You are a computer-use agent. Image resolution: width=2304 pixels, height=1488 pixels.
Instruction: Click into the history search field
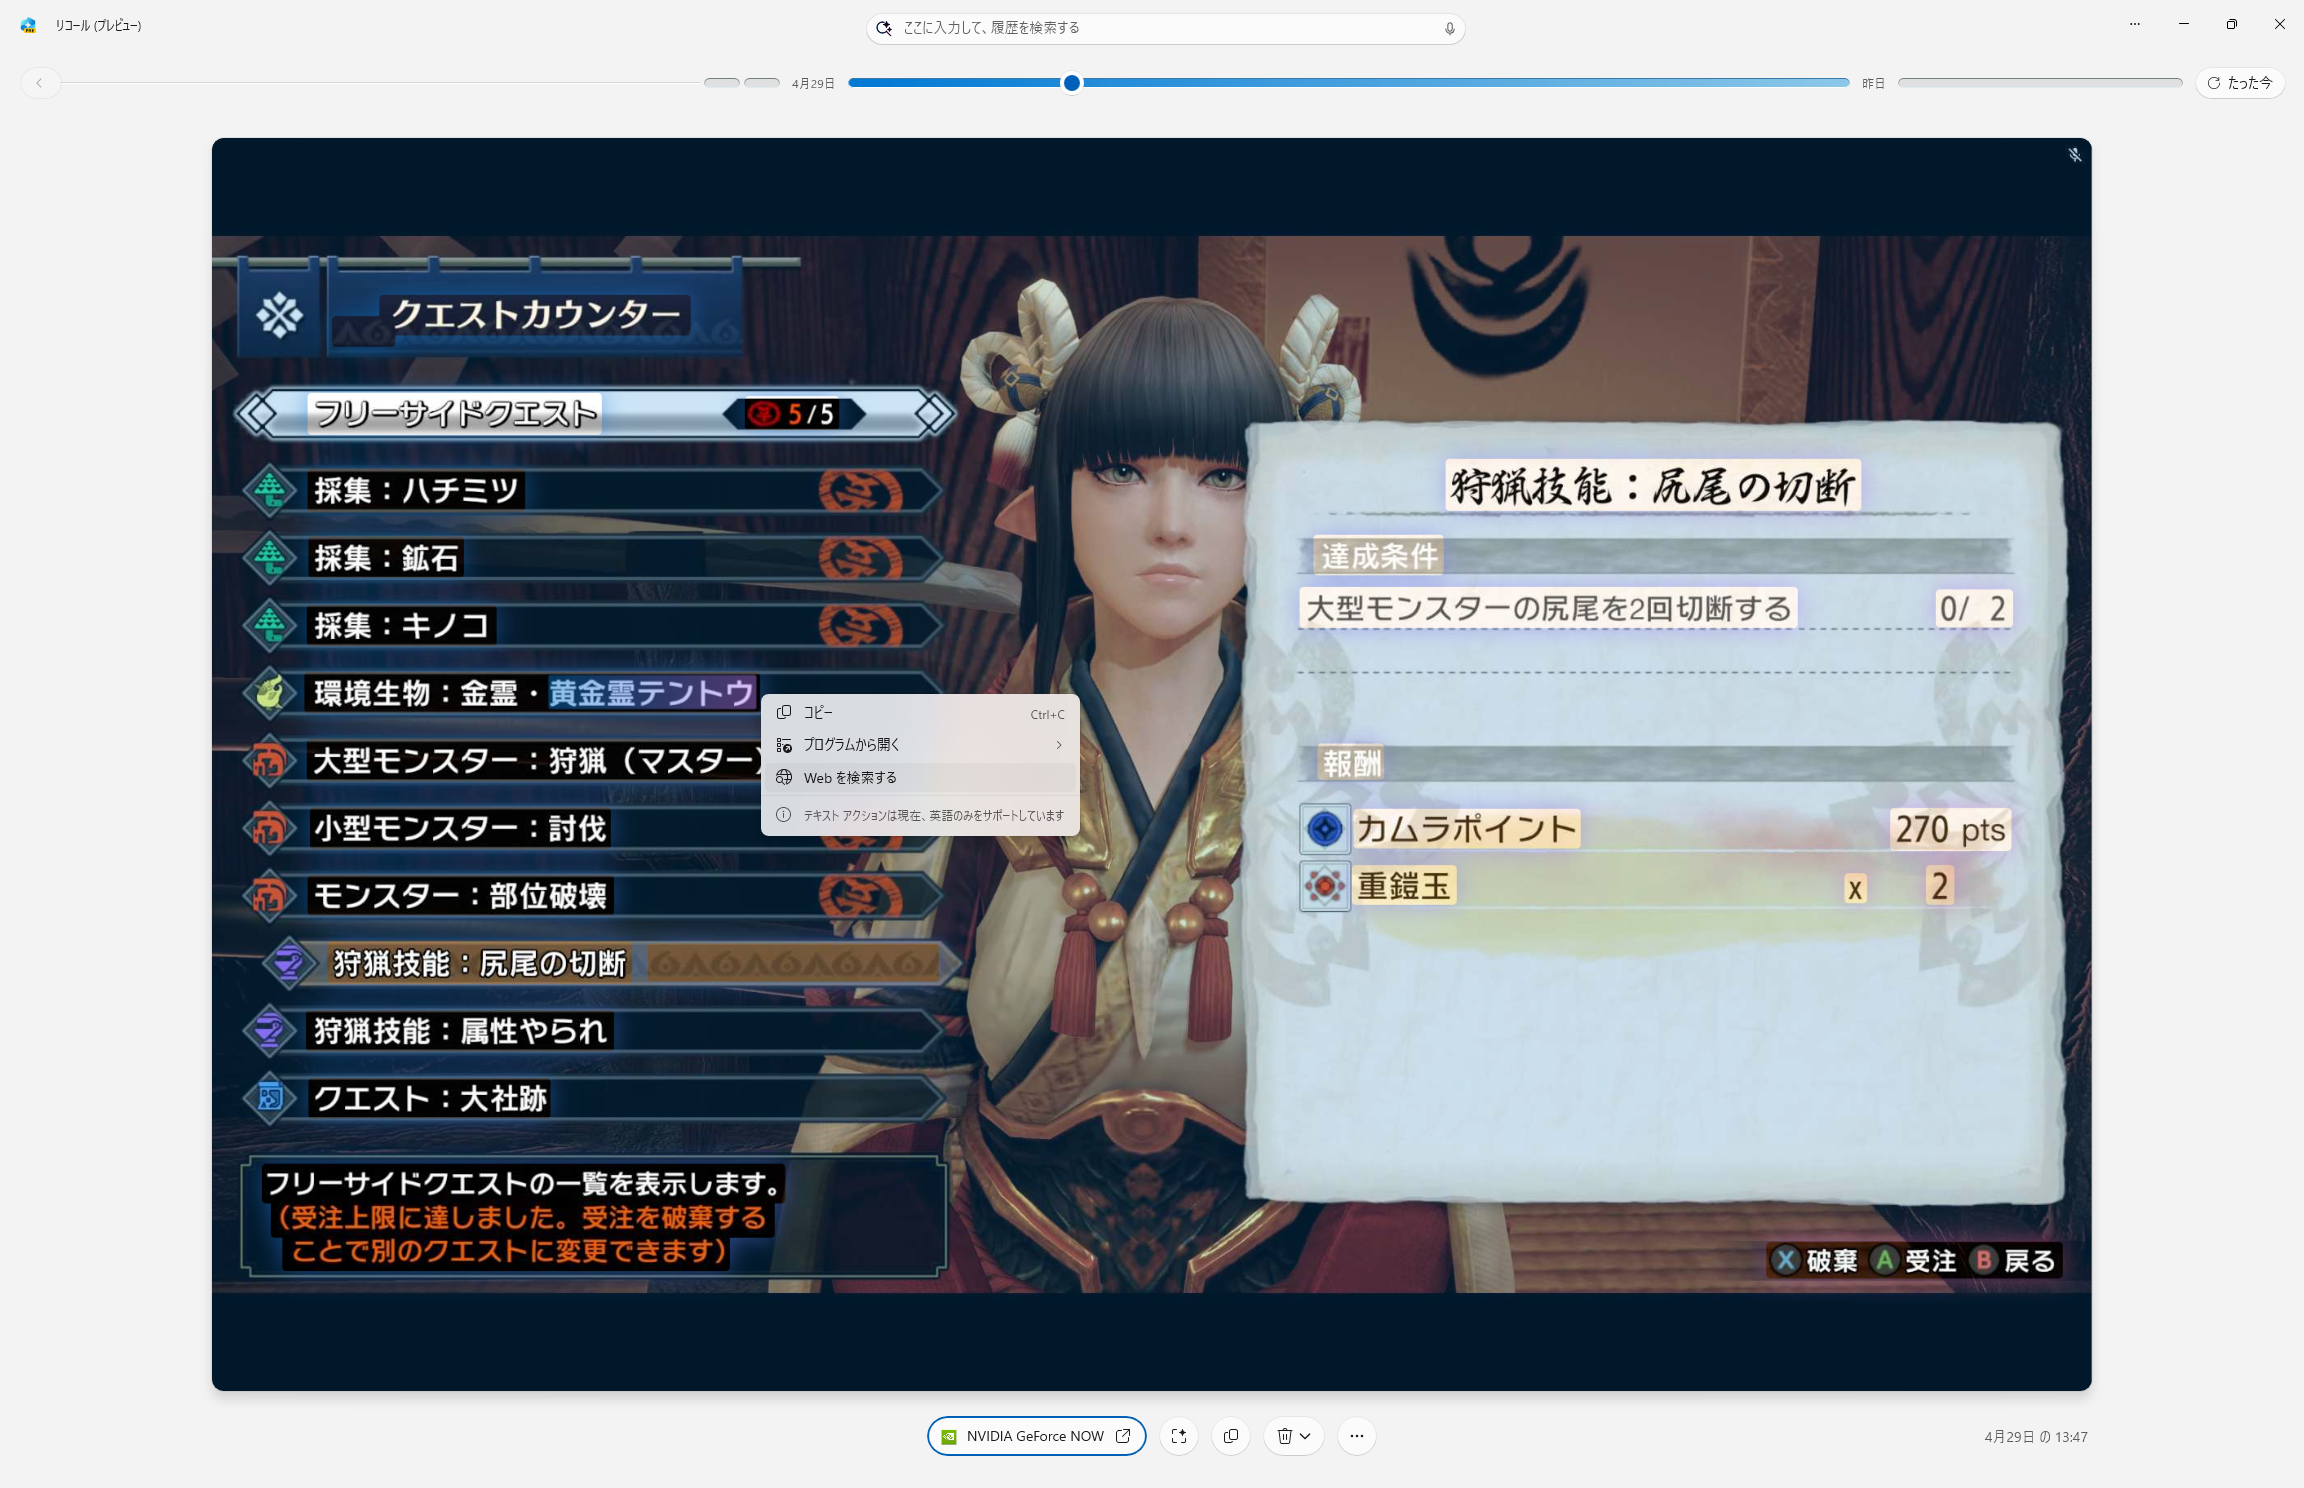click(x=1150, y=28)
